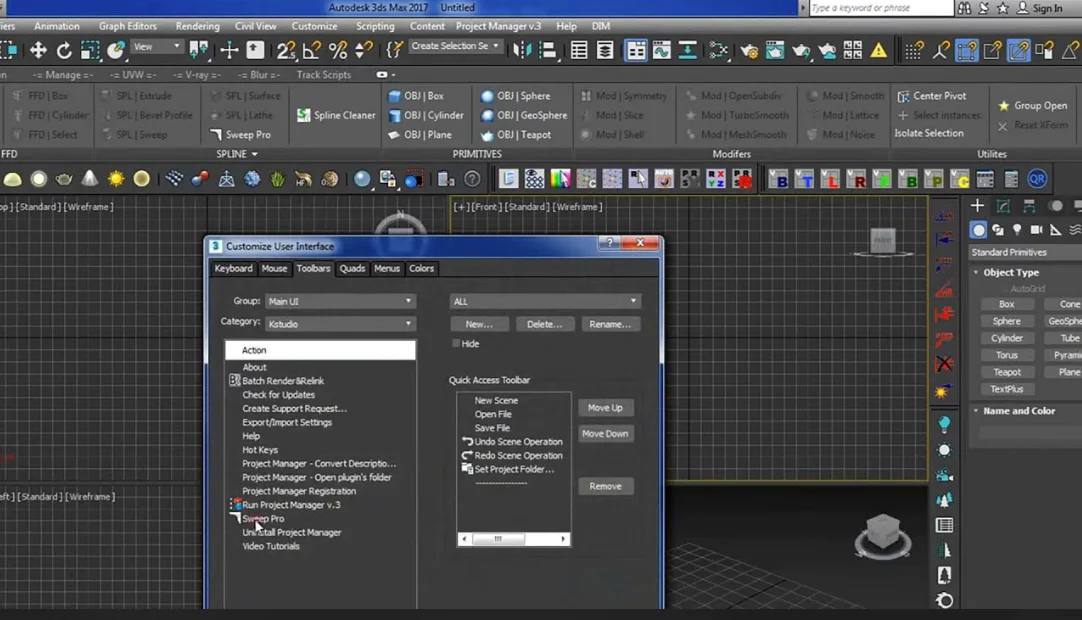Click the Remove button
Viewport: 1082px width, 620px height.
[x=605, y=486]
